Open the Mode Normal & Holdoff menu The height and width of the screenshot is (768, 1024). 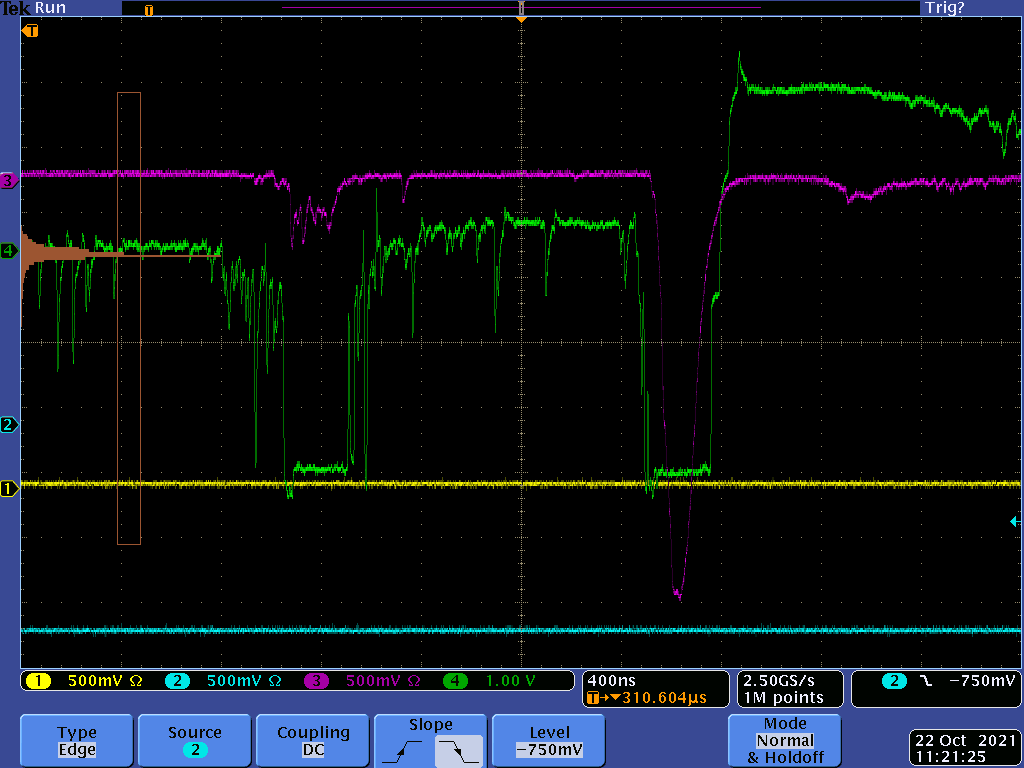tap(785, 741)
